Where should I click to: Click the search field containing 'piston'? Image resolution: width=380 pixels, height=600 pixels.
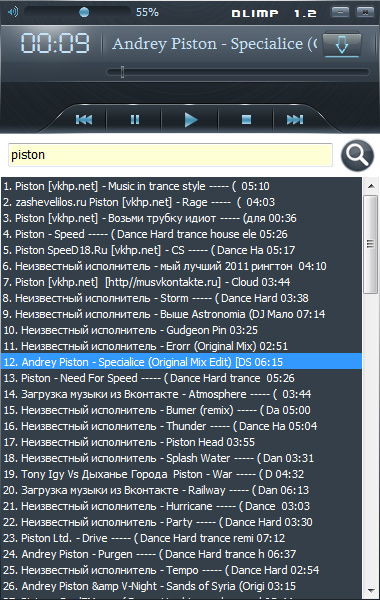pos(170,155)
